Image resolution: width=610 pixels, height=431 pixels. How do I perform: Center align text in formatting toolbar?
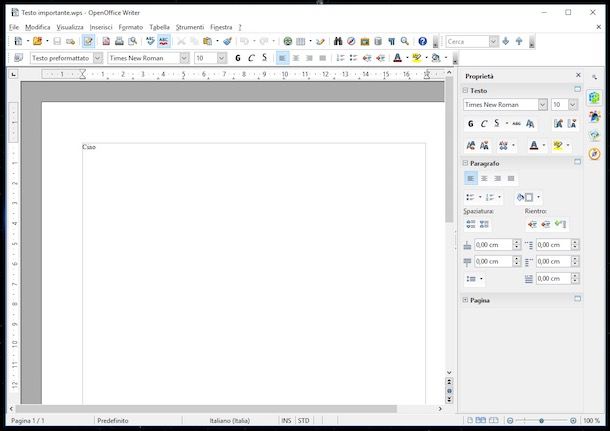296,58
